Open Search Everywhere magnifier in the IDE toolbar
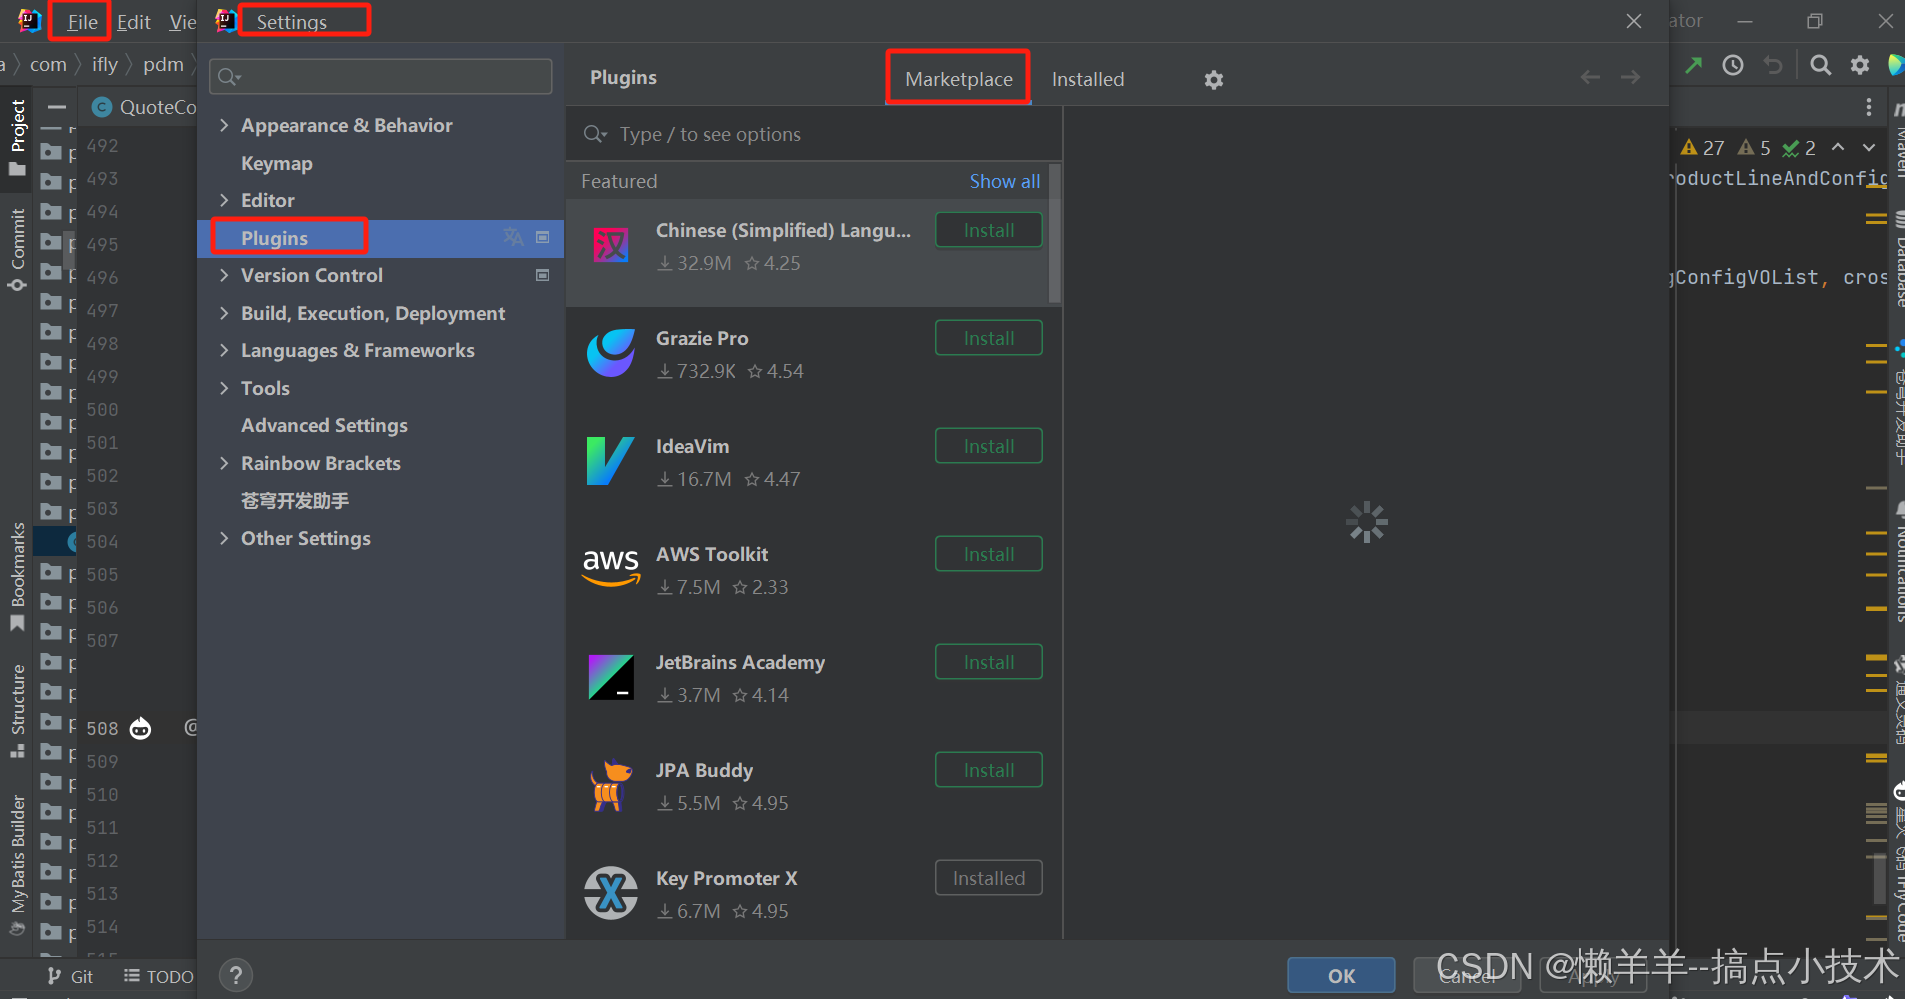Screen dimensions: 1905x999 (x=1821, y=65)
